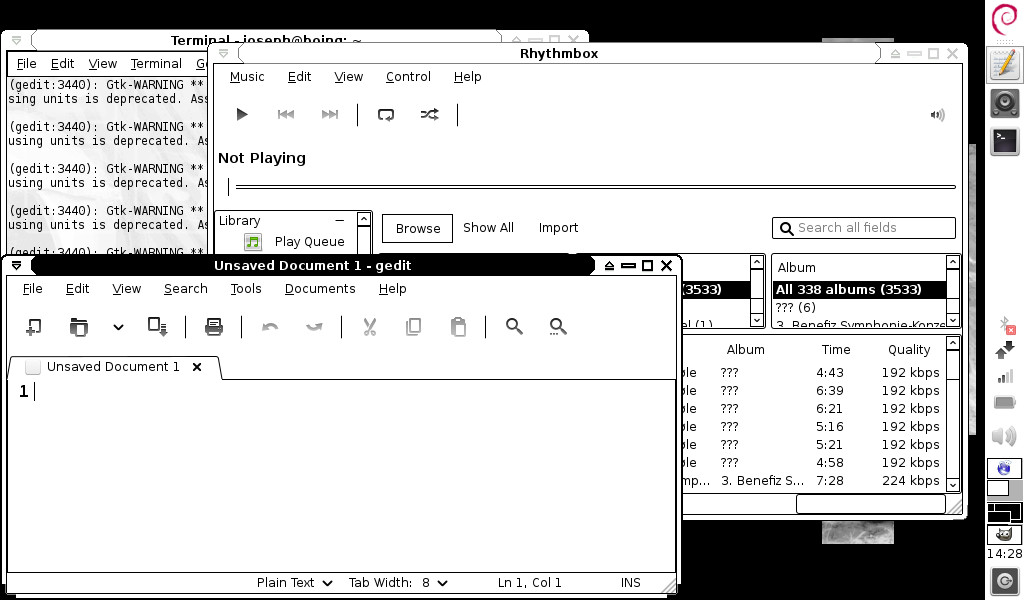Click the Save icon in gedit
The width and height of the screenshot is (1024, 600).
click(157, 326)
